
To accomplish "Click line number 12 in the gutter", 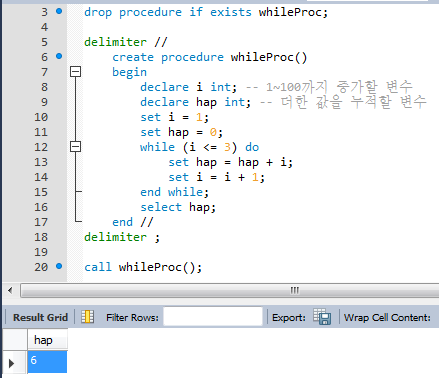I will (41, 147).
